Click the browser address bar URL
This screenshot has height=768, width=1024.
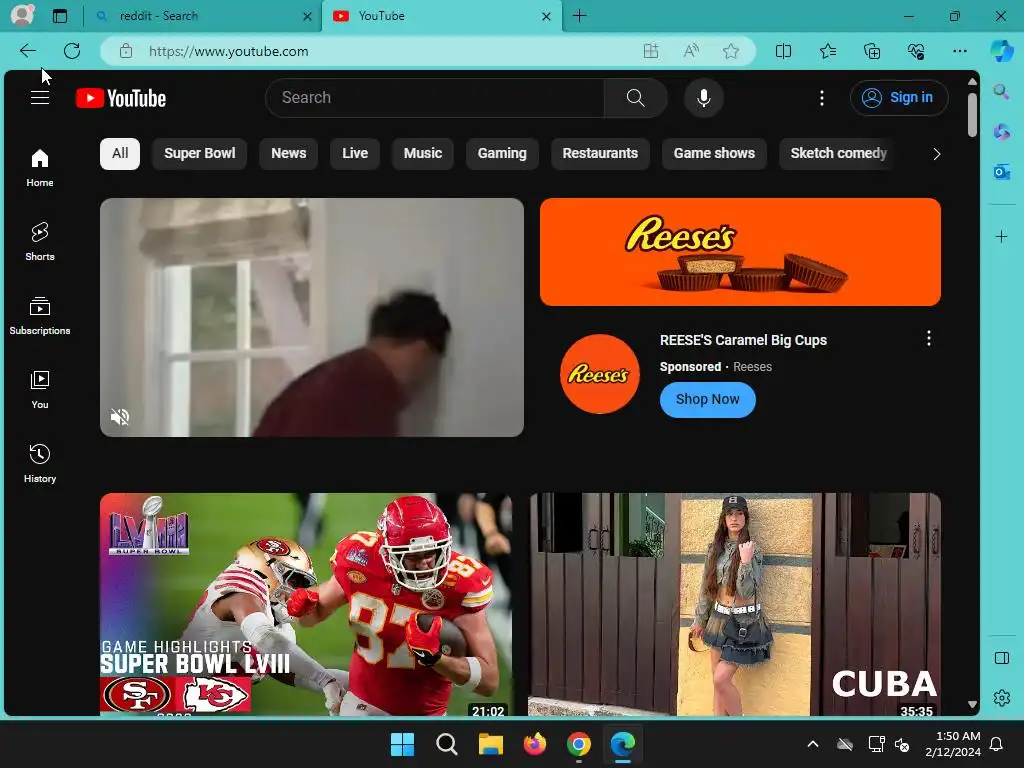229,51
